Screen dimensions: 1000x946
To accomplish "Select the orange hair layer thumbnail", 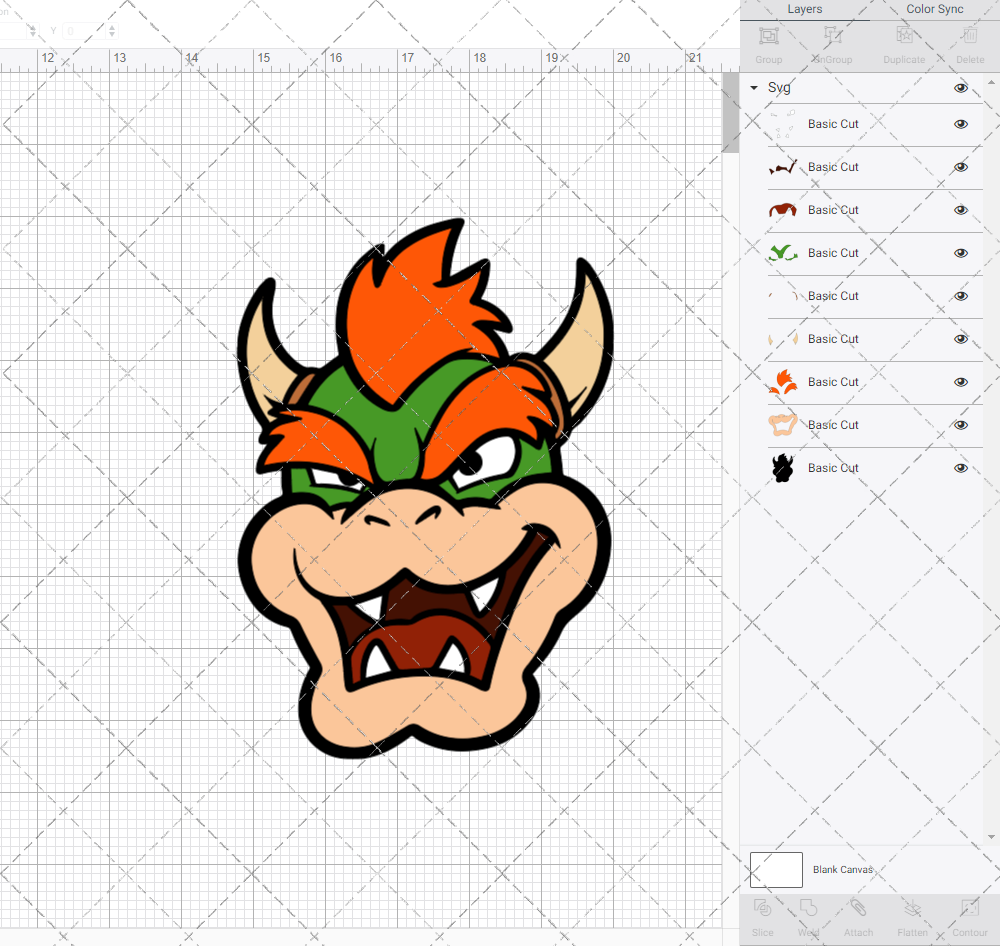I will 783,381.
